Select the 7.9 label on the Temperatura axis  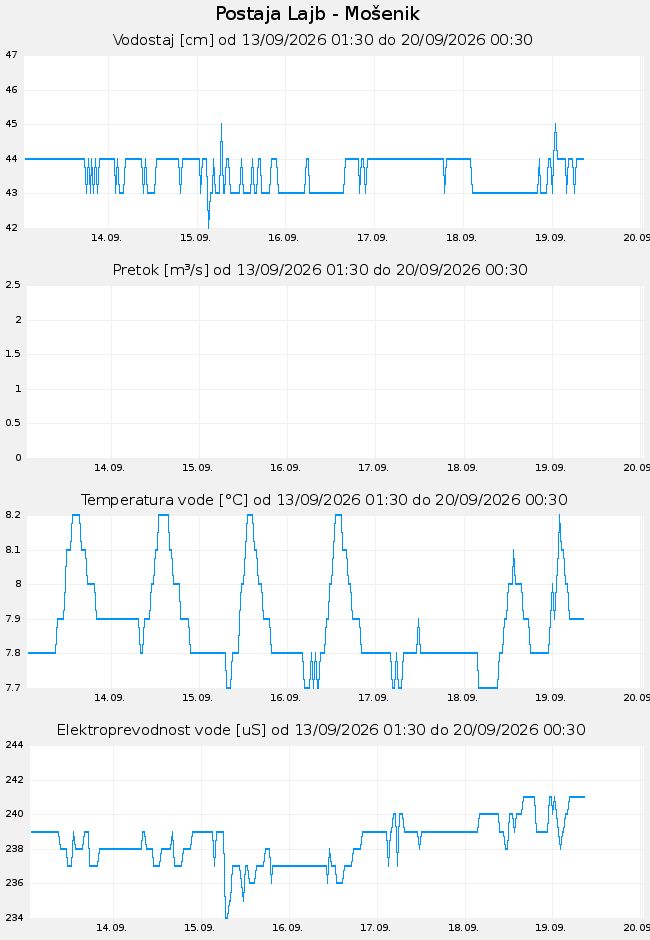coord(13,619)
